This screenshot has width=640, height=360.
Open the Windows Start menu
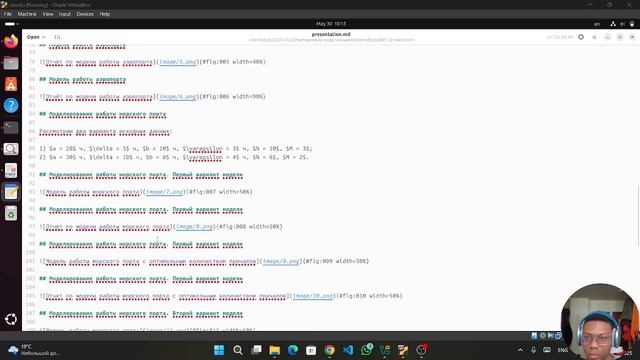(219, 350)
